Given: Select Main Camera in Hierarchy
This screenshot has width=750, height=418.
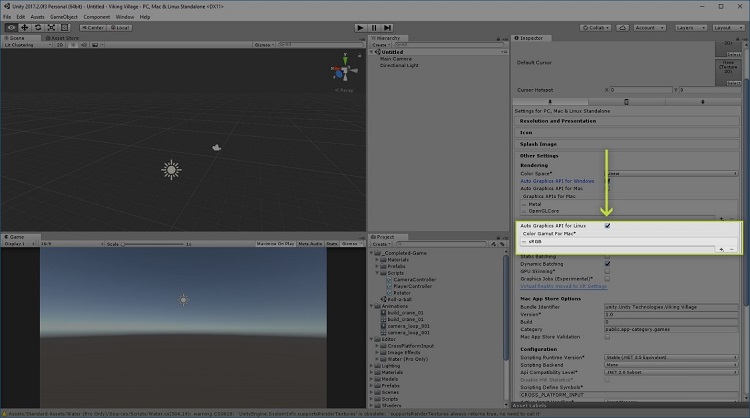Looking at the screenshot, I should (394, 59).
